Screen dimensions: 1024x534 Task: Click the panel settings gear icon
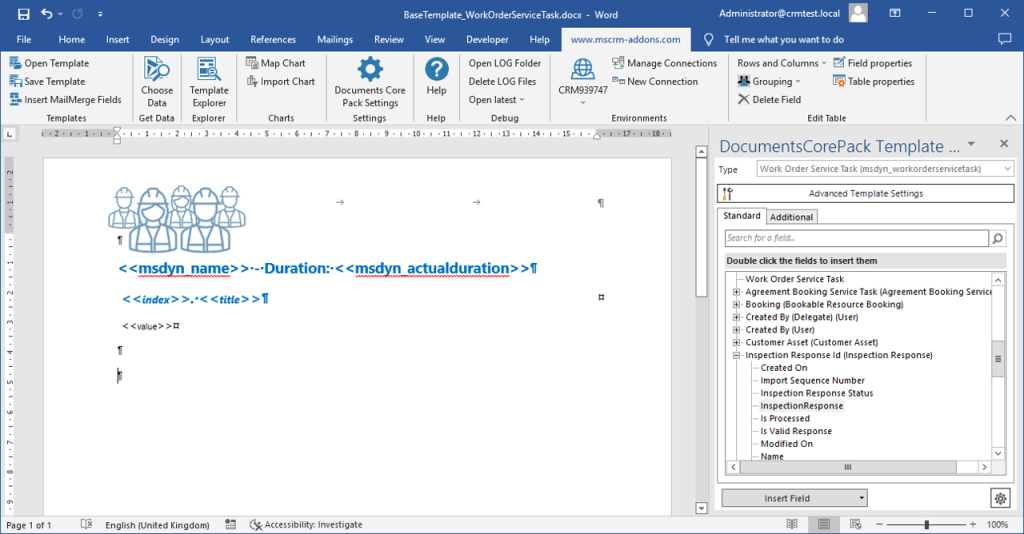(x=1000, y=499)
